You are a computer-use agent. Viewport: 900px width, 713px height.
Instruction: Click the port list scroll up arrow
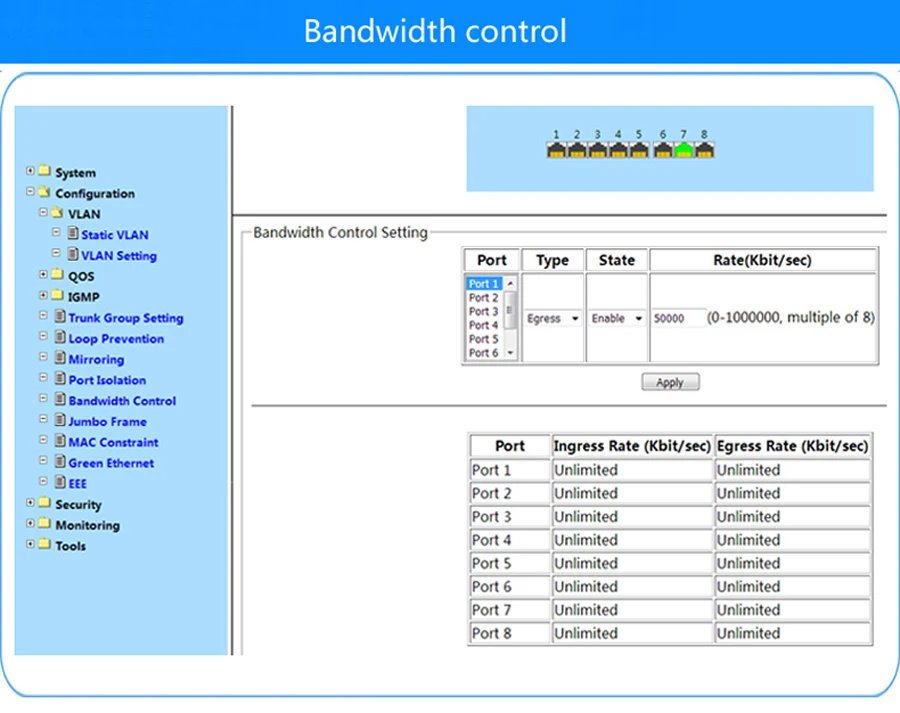pos(510,284)
